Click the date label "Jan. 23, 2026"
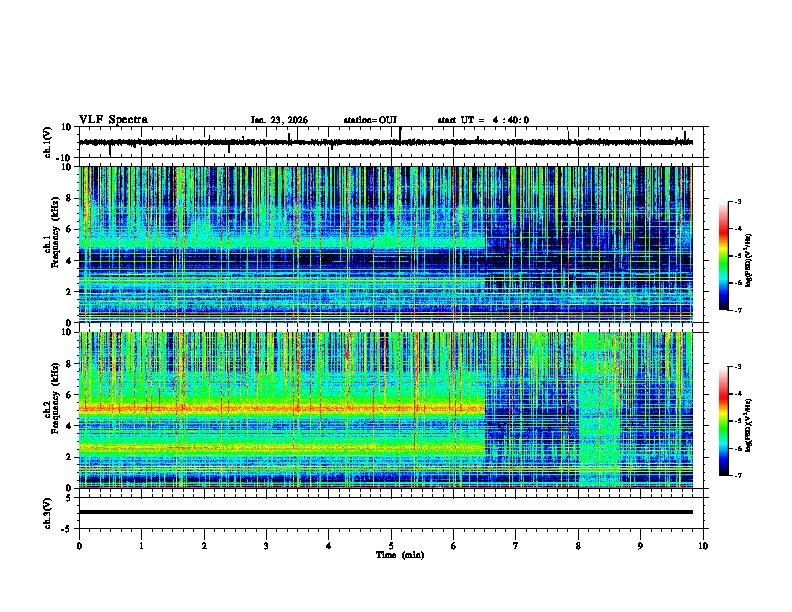Image resolution: width=792 pixels, height=612 pixels. 279,120
